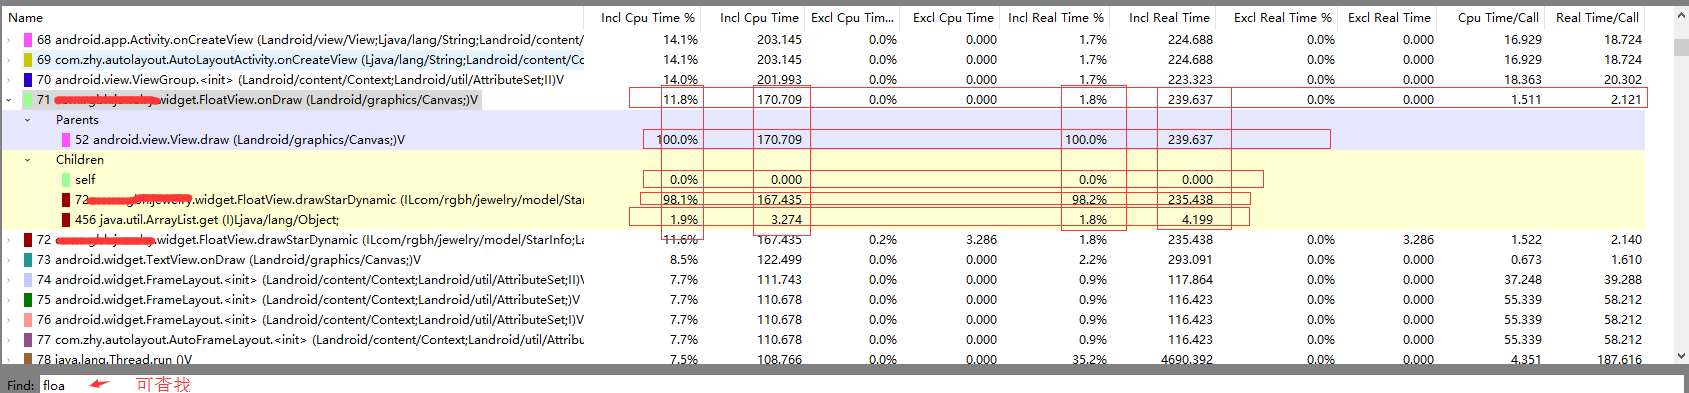Click blue color swatch of row 70
The image size is (1689, 393).
pos(27,80)
